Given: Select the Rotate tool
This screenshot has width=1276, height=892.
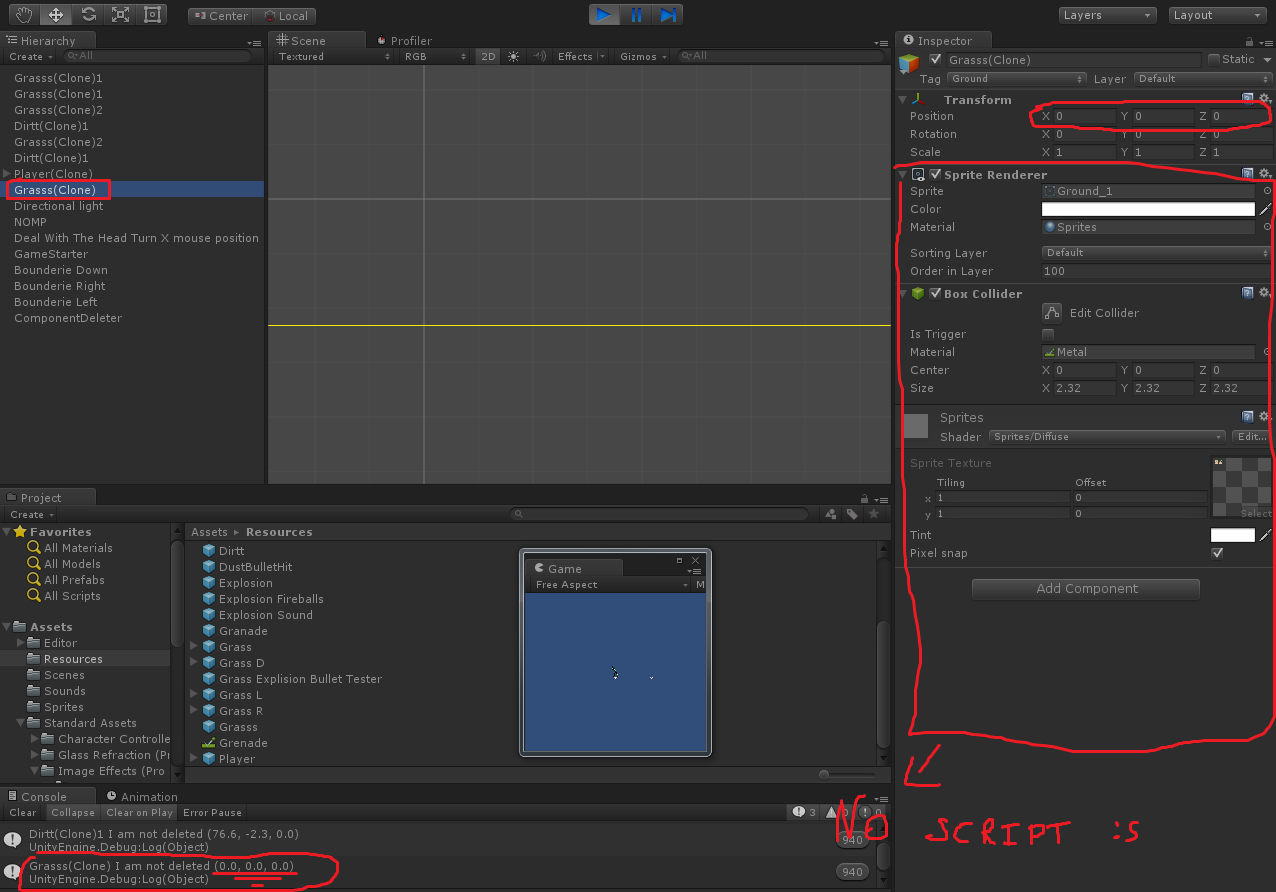Looking at the screenshot, I should click(88, 15).
